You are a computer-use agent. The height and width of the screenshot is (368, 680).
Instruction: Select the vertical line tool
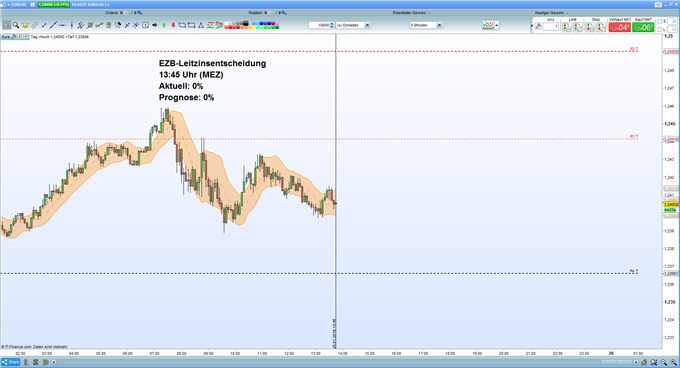point(72,25)
